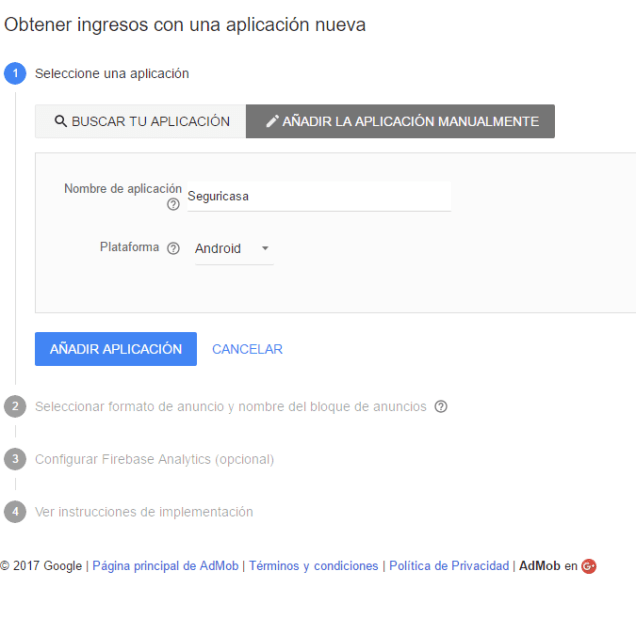Open the Android platform dropdown
This screenshot has height=619, width=636.
233,249
